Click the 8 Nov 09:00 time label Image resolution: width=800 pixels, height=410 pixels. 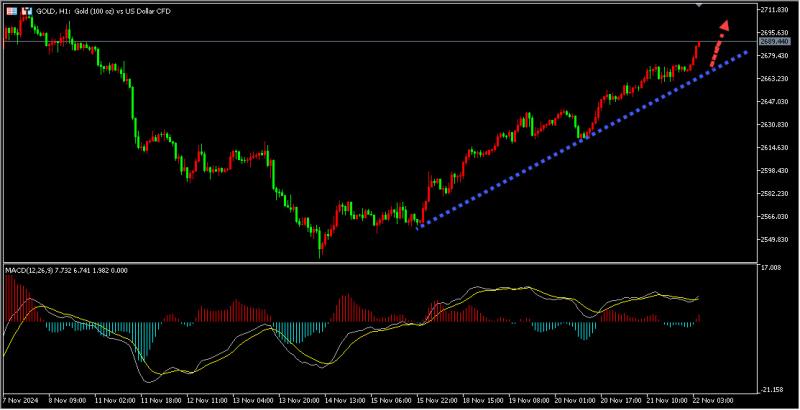point(66,399)
